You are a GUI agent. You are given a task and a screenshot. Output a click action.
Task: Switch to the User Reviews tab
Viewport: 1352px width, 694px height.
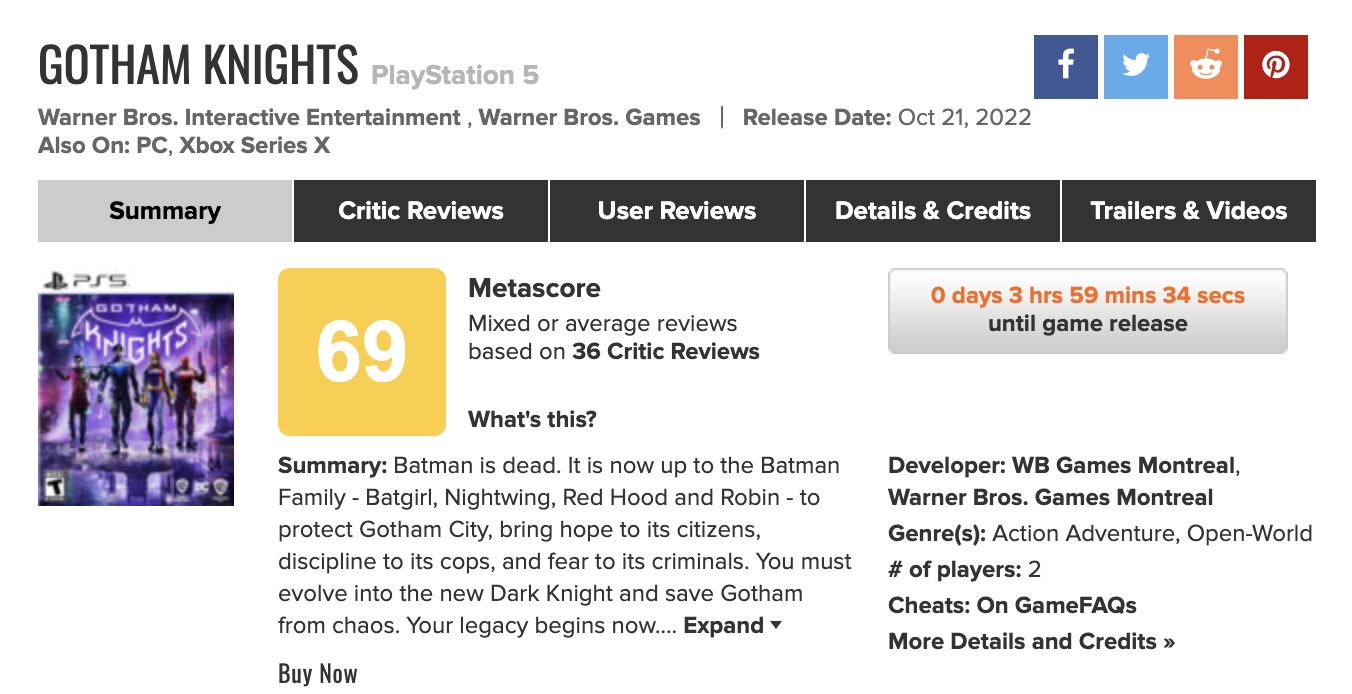[677, 211]
